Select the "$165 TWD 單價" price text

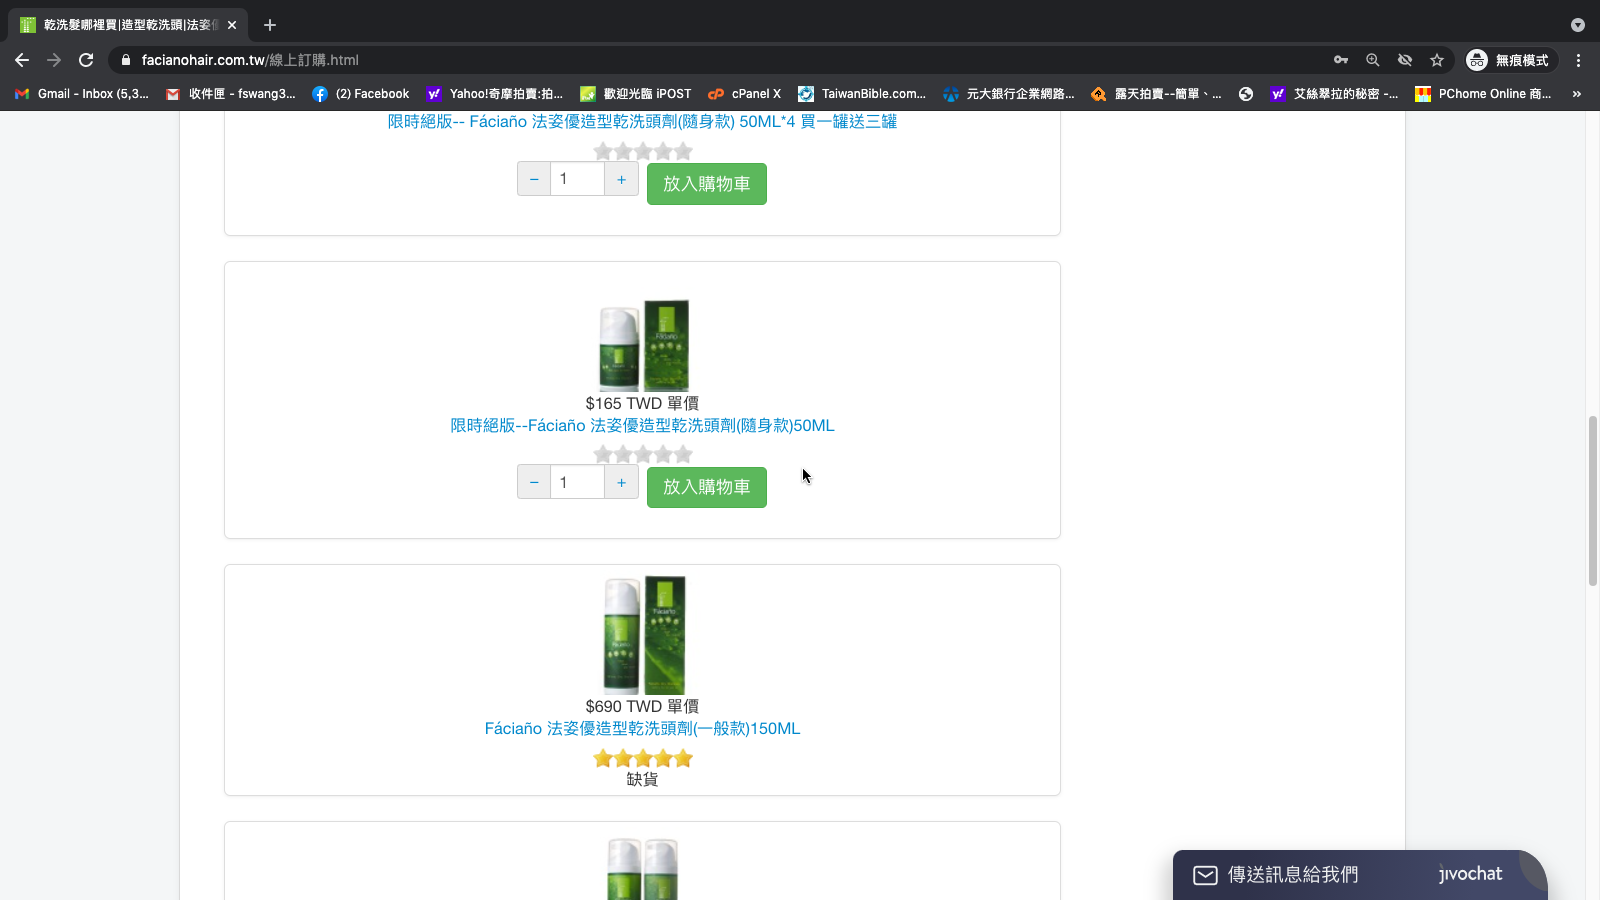point(642,403)
